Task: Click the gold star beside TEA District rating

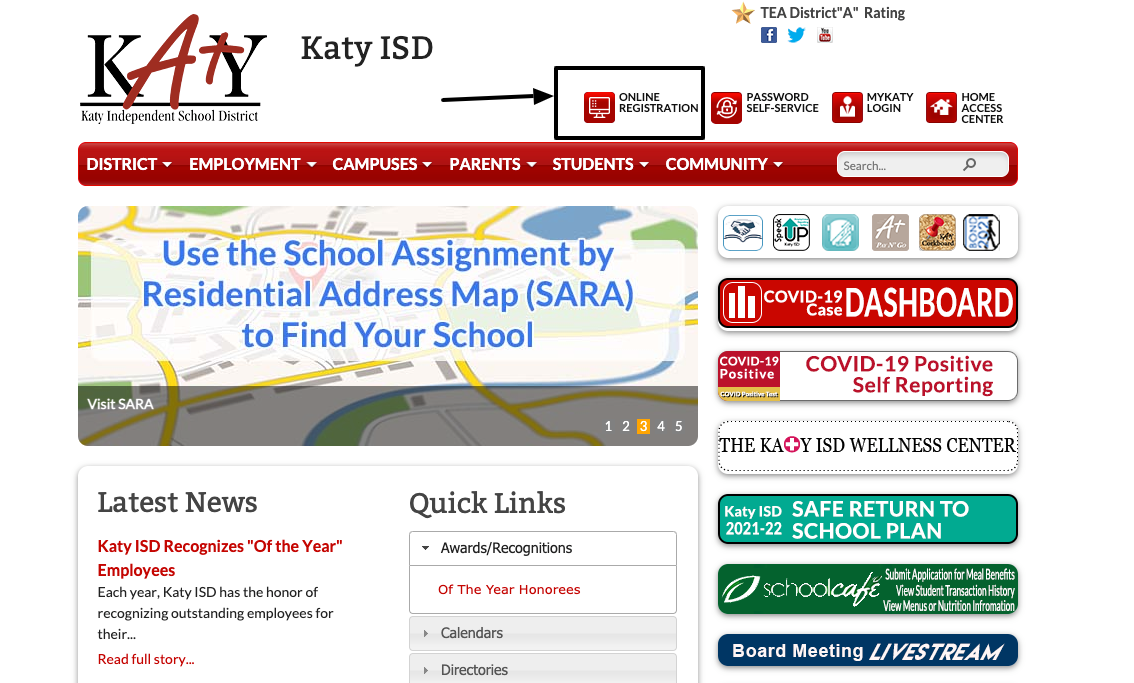Action: 743,13
